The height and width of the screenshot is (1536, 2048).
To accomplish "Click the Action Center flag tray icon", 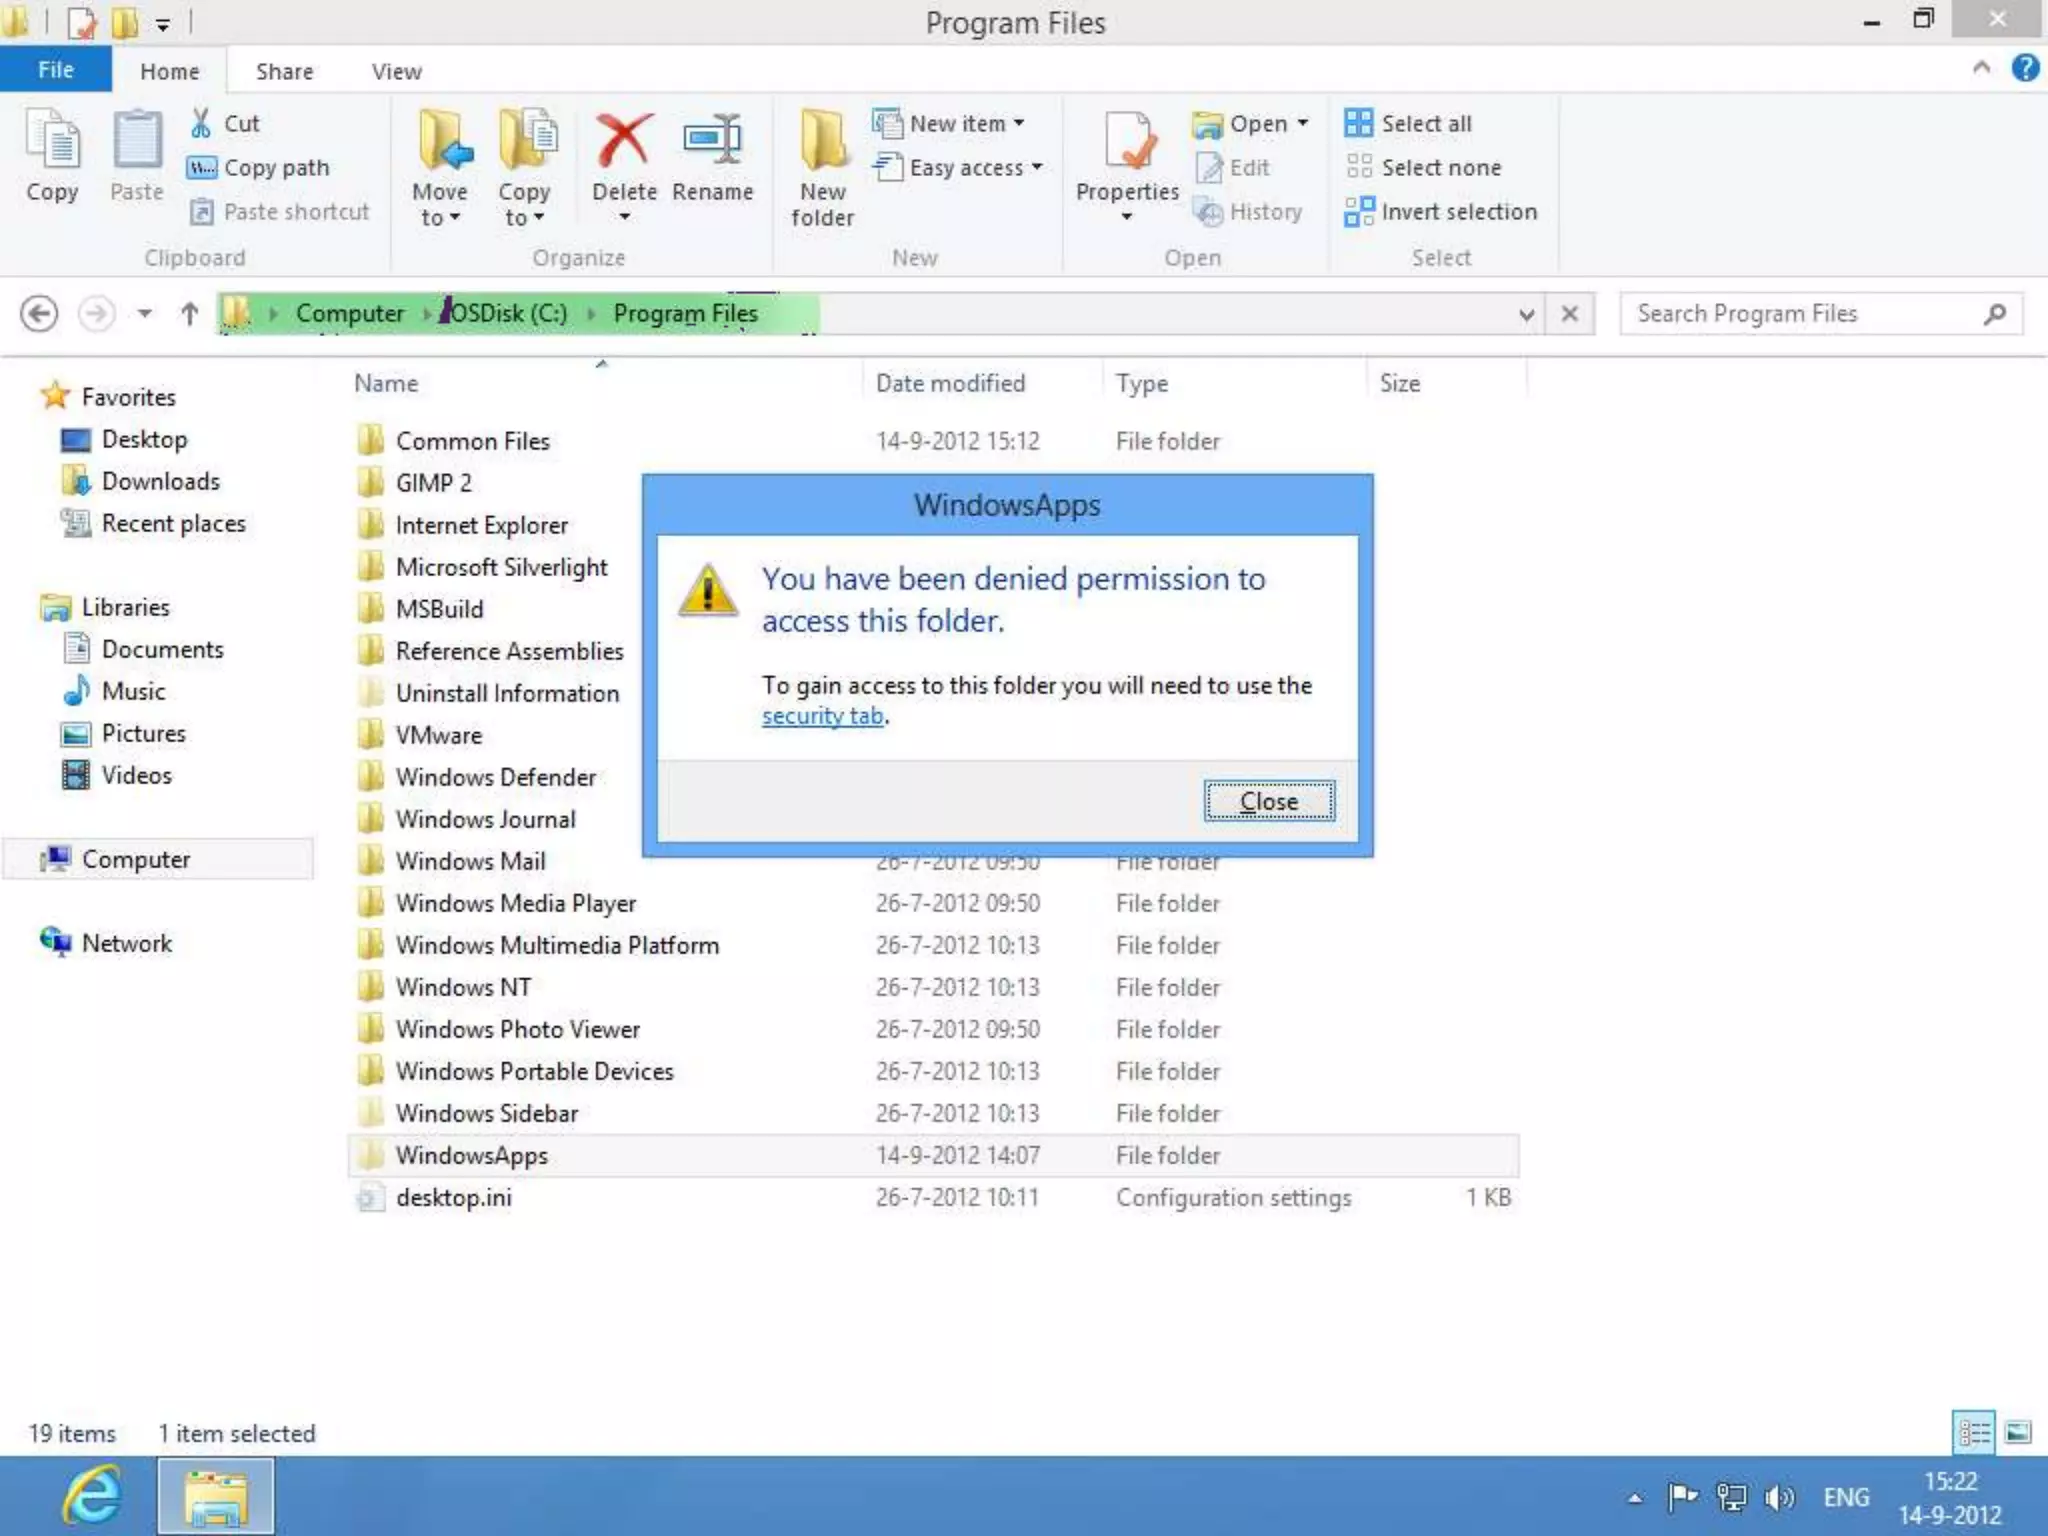I will 1682,1497.
